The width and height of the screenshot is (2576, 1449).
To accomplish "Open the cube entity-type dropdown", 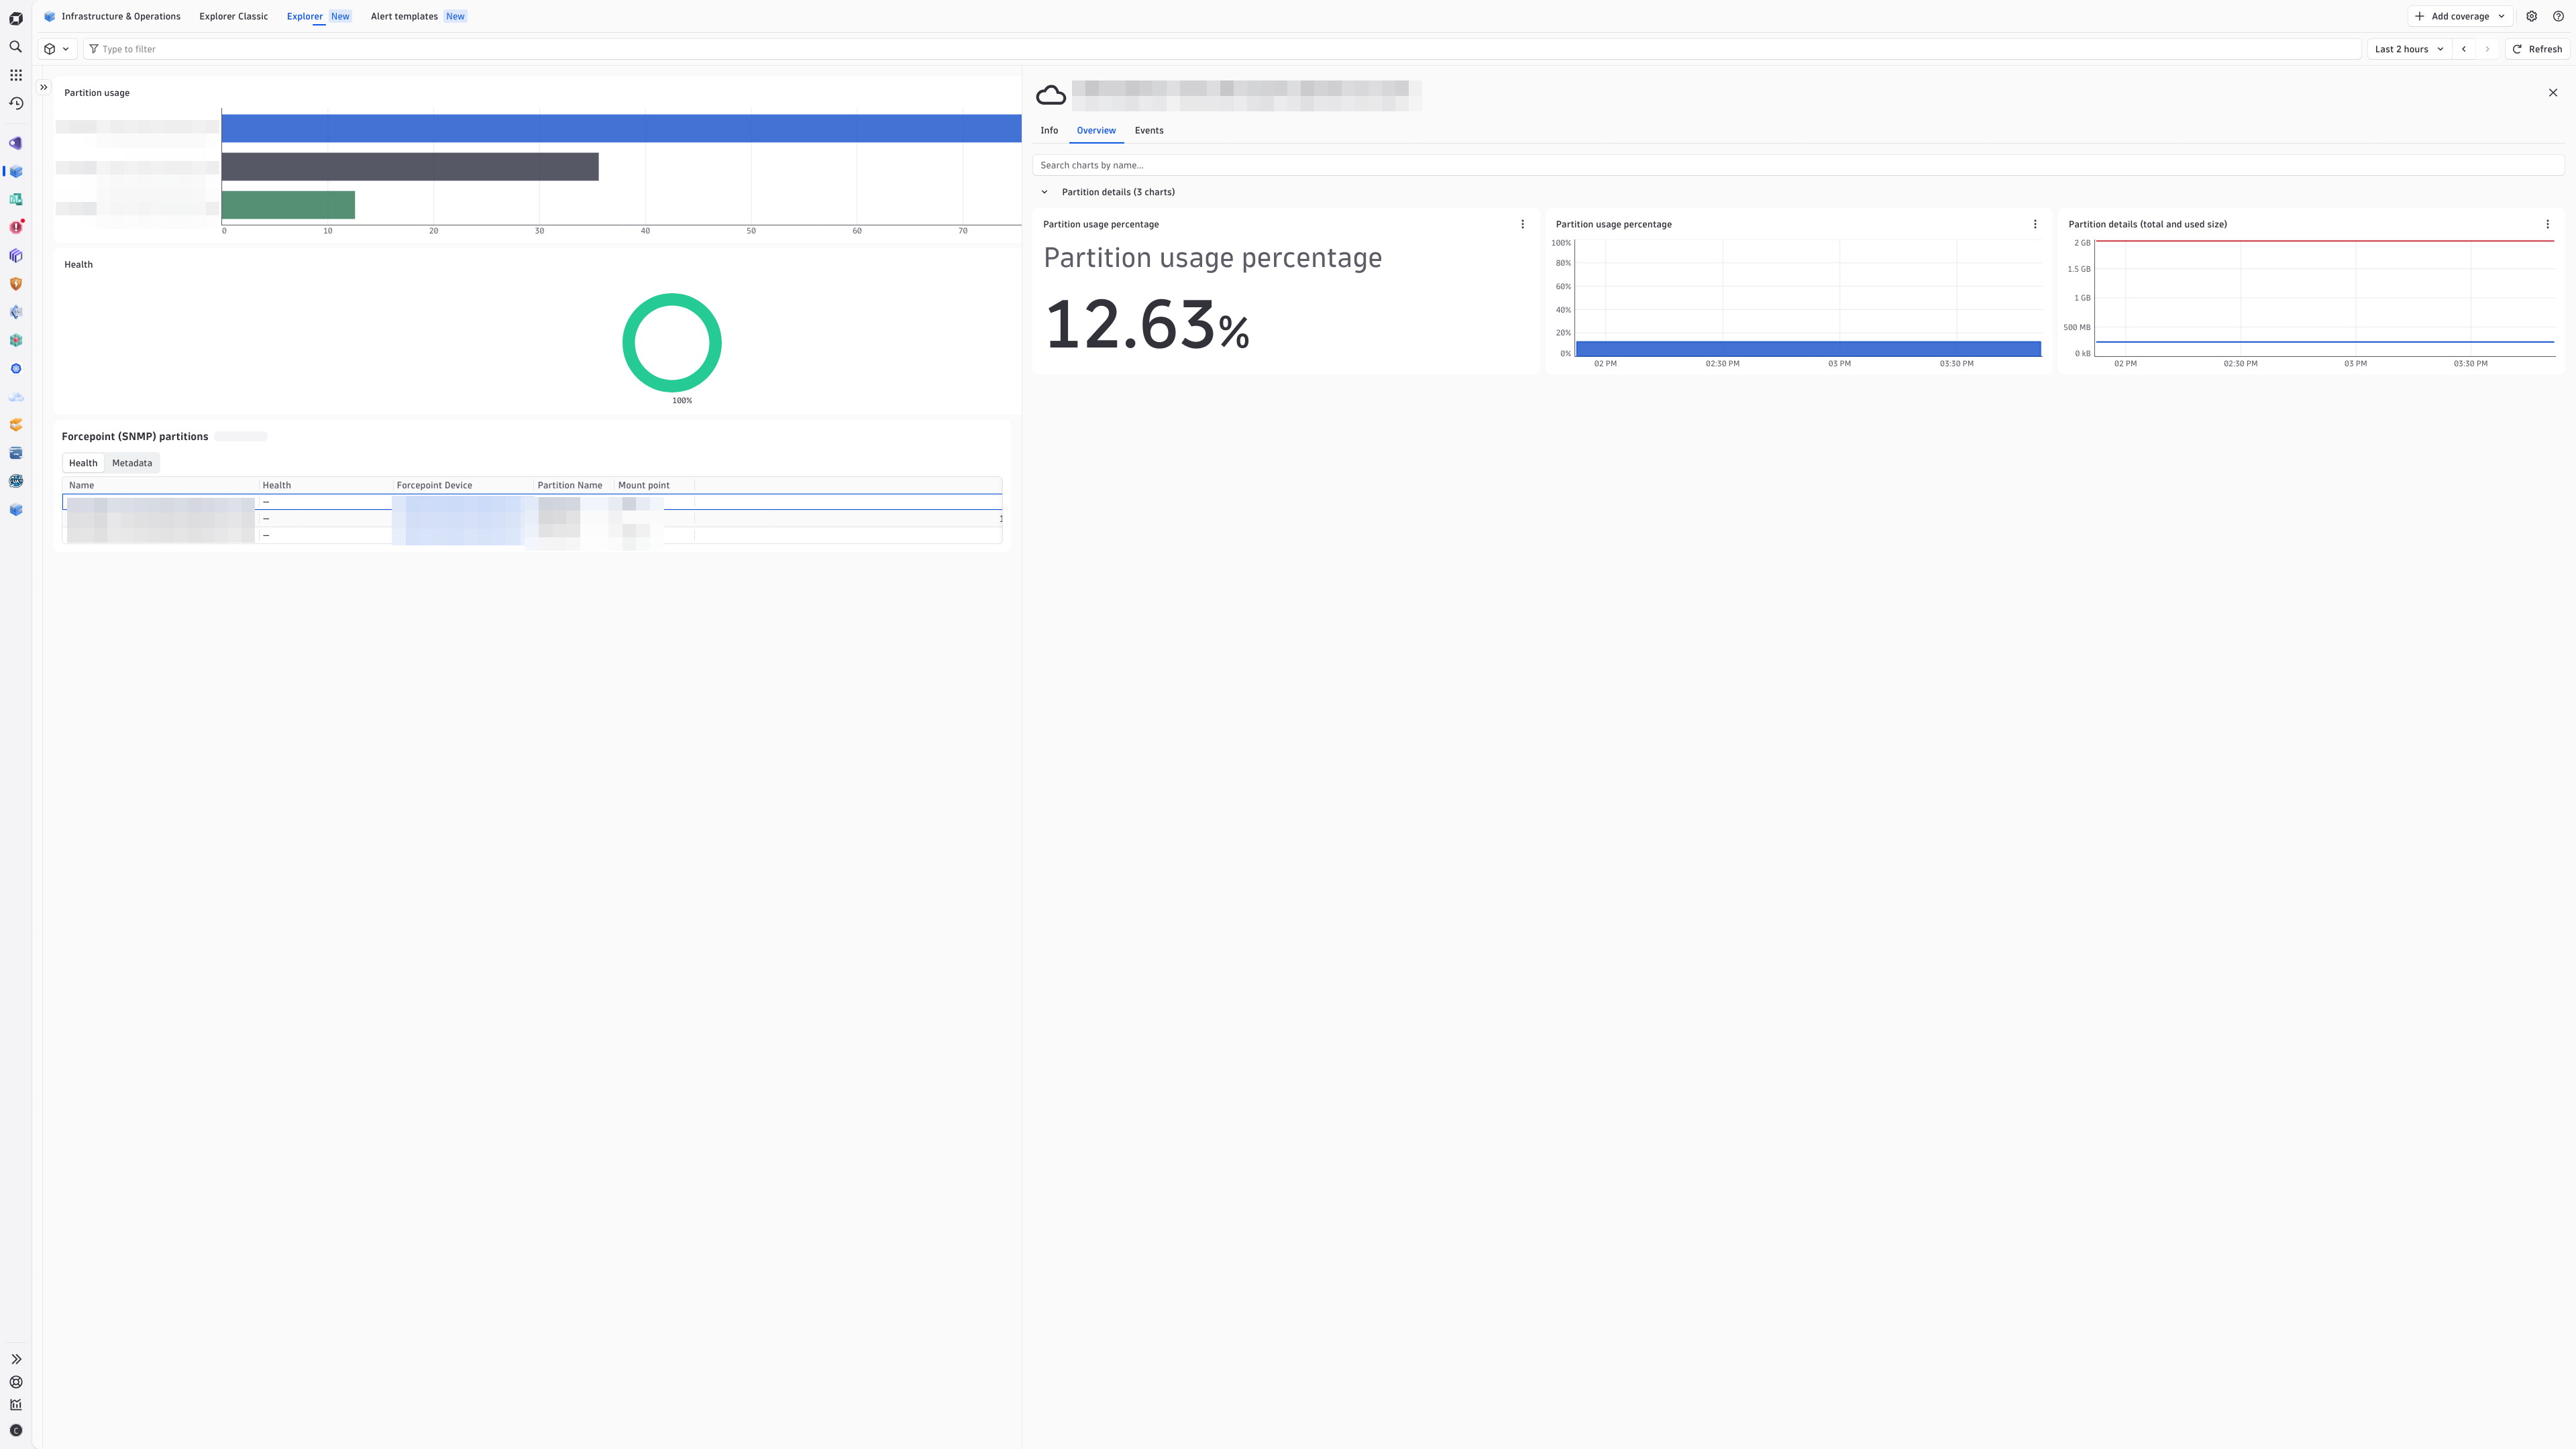I will coord(57,49).
